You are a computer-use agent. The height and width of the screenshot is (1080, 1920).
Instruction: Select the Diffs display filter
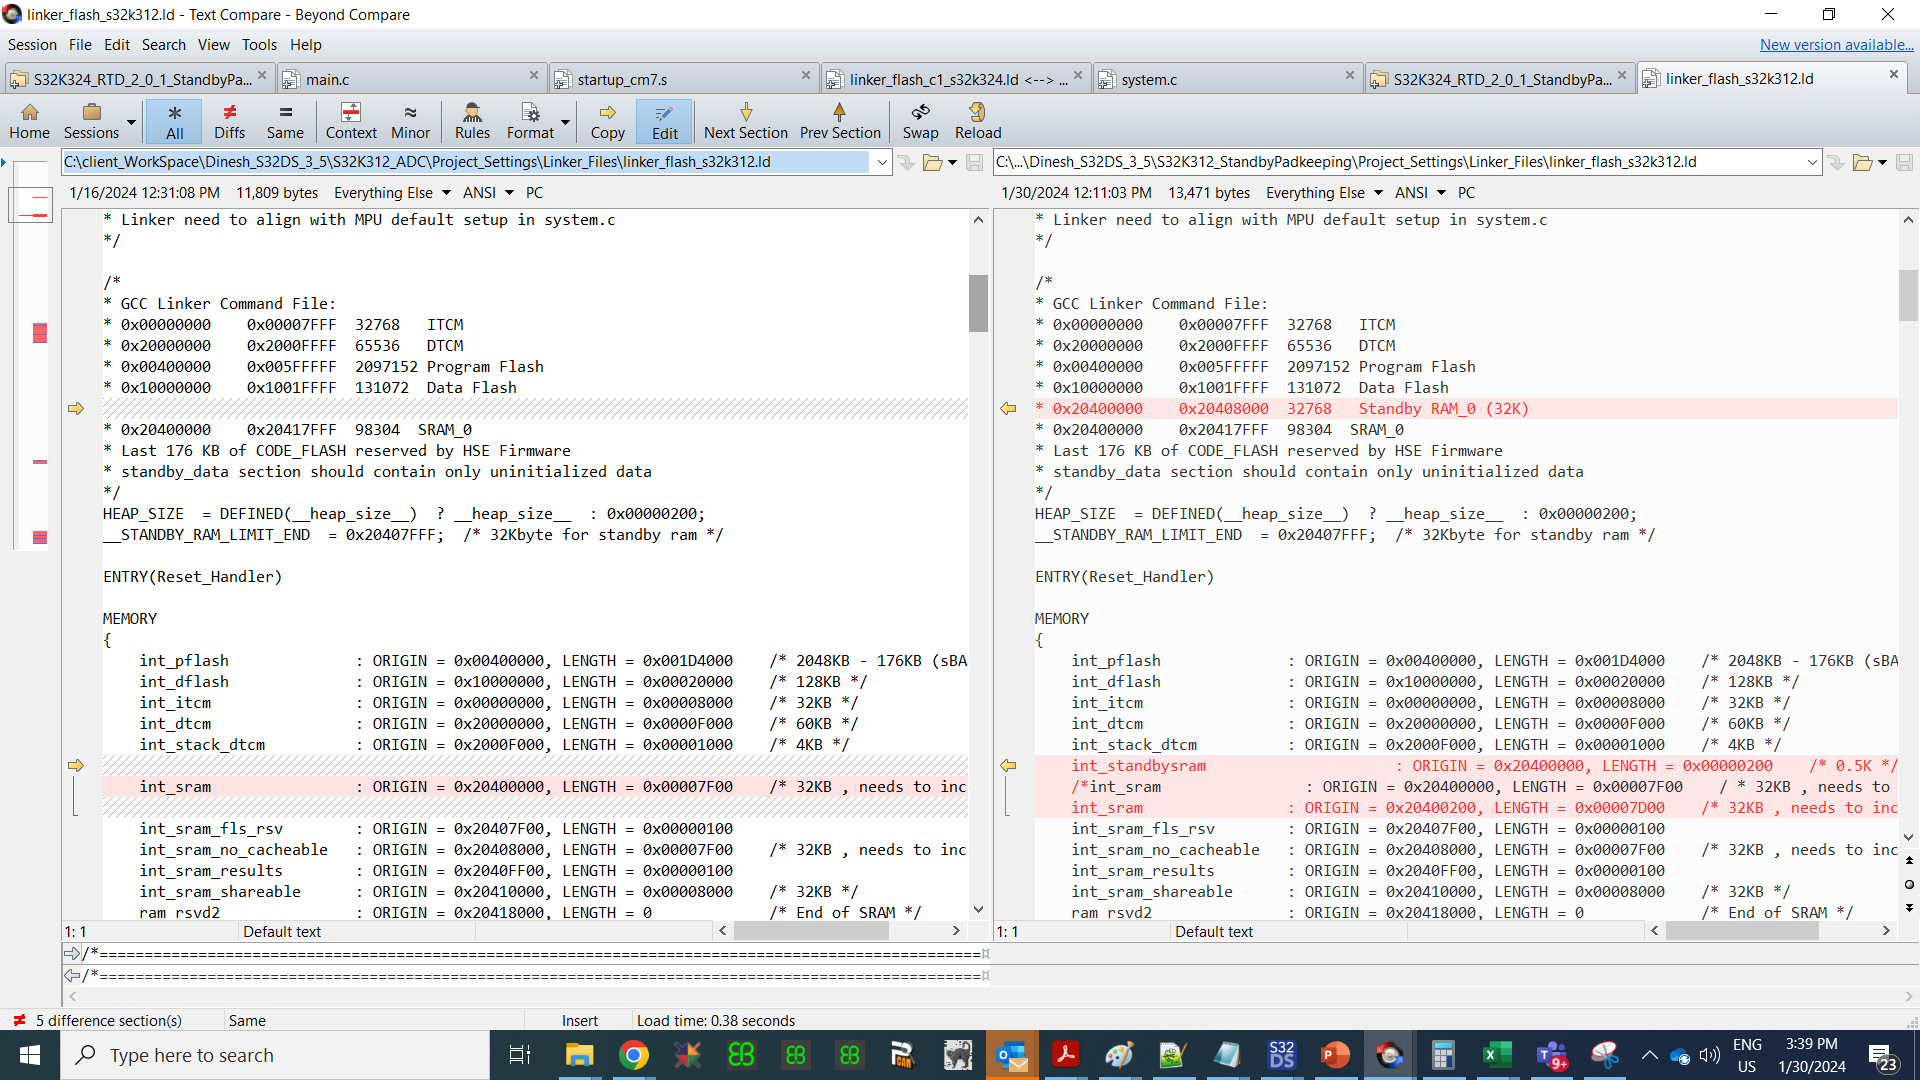tap(229, 121)
